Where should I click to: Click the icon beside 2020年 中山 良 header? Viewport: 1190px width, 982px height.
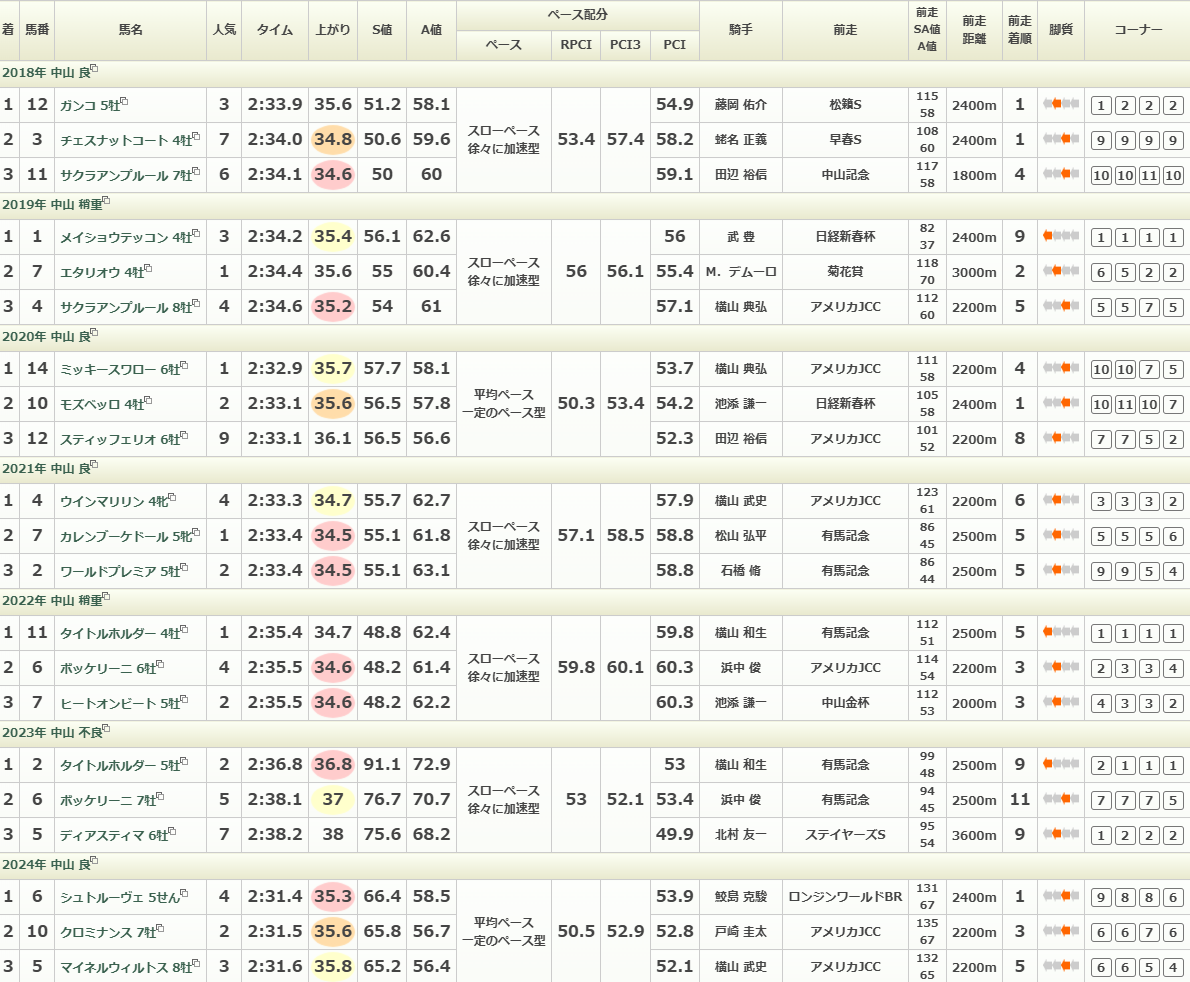[x=94, y=334]
